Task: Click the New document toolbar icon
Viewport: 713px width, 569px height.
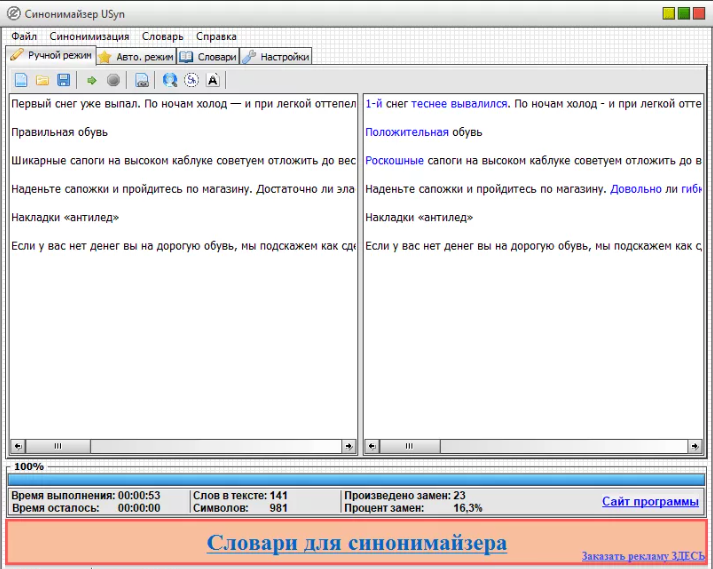Action: 21,81
